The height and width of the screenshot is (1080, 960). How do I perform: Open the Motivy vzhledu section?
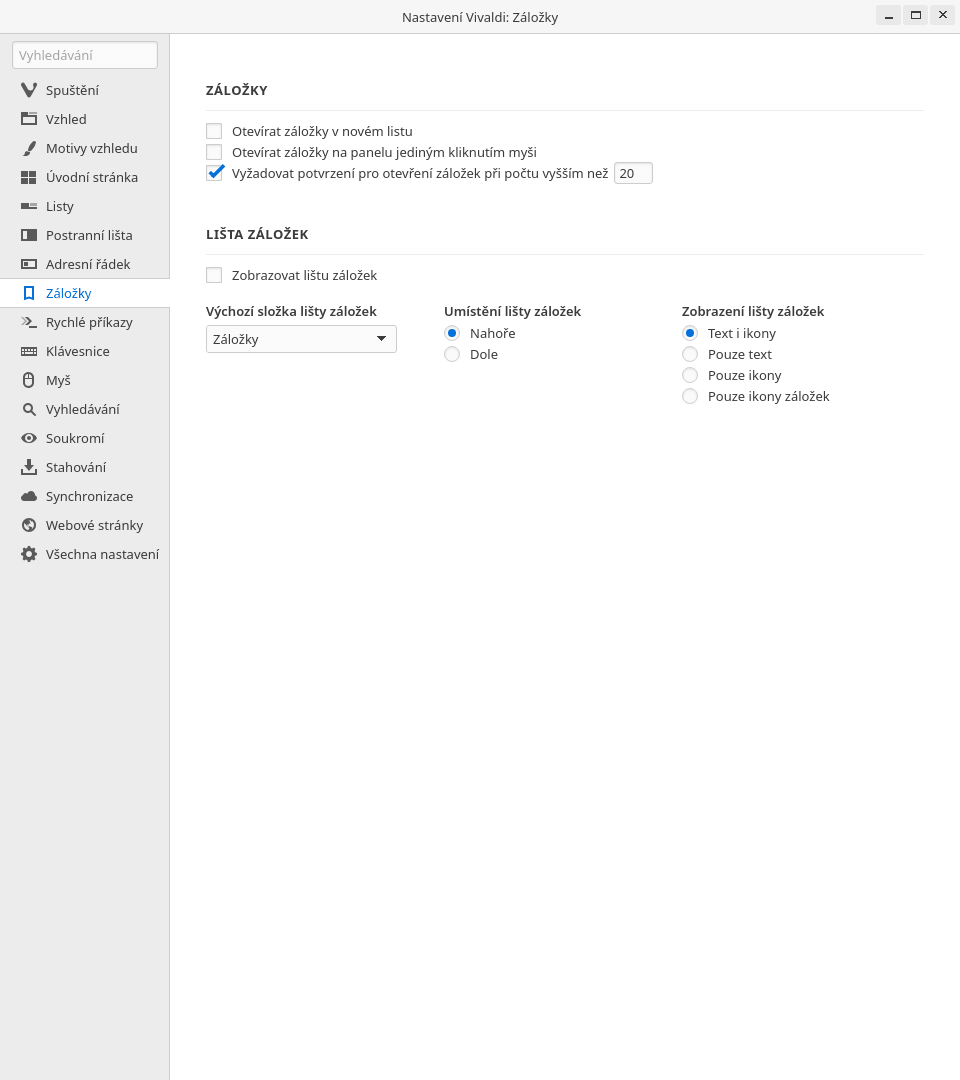coord(85,148)
